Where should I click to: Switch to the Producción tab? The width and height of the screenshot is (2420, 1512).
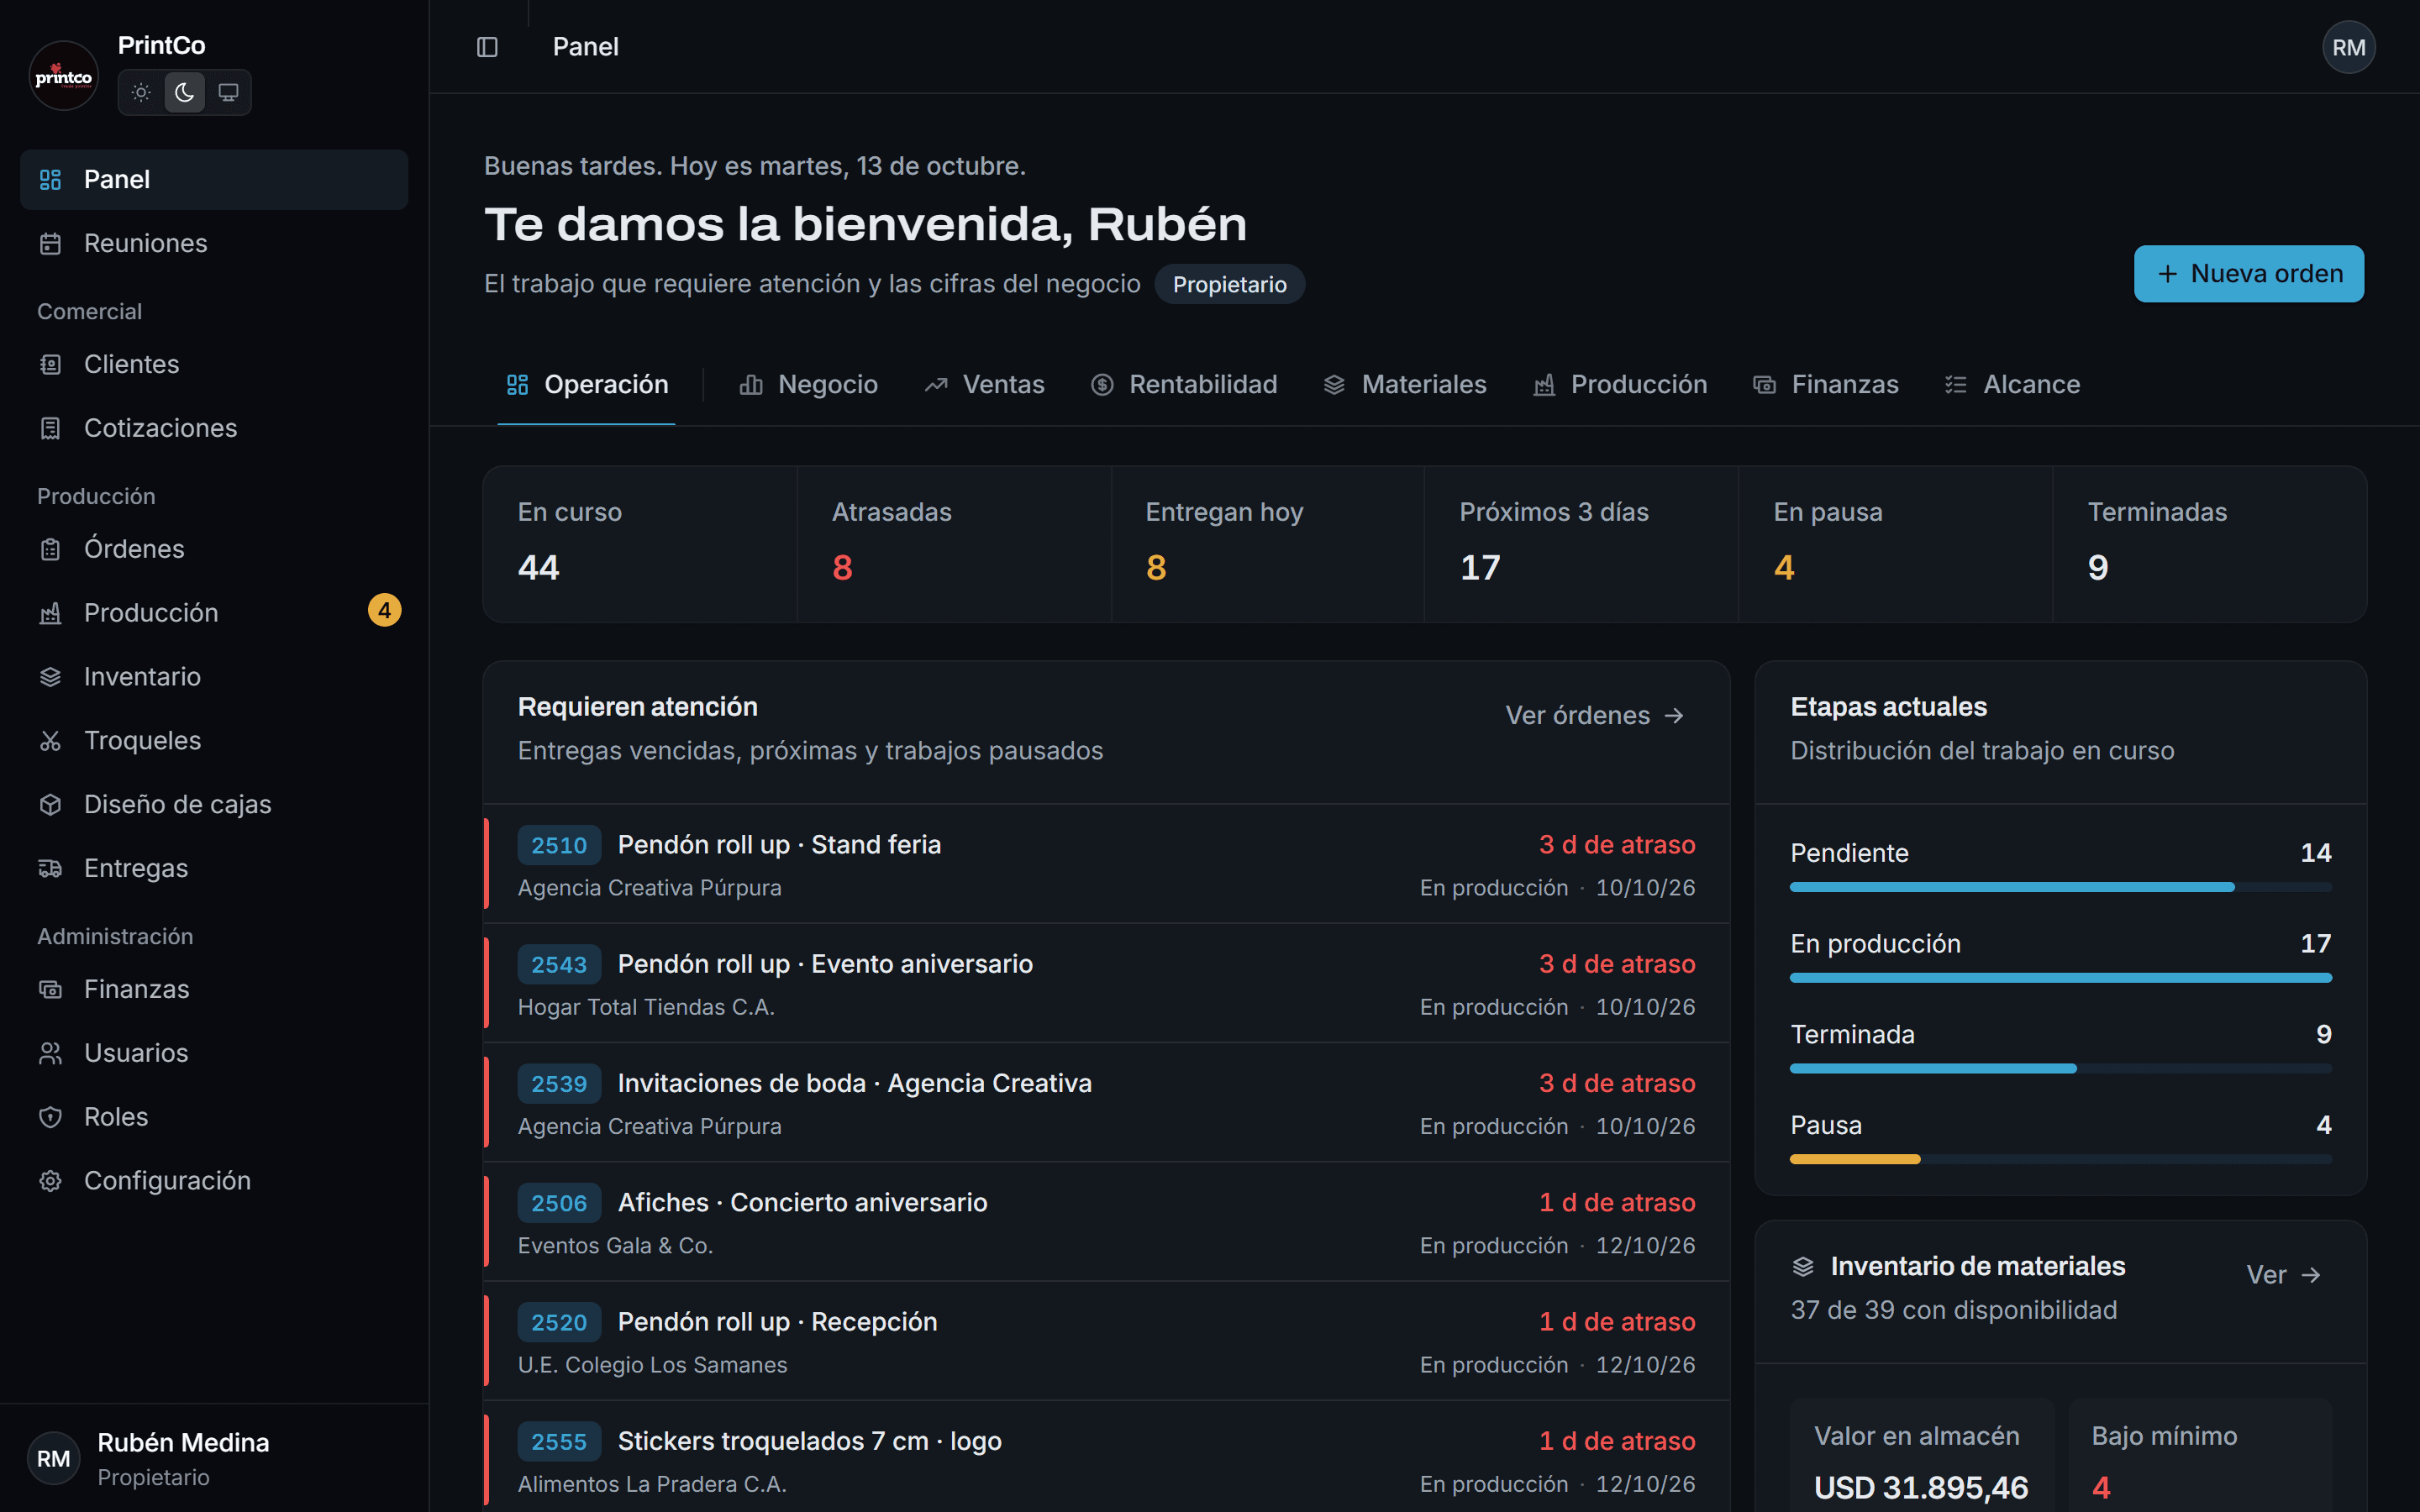coord(1620,385)
